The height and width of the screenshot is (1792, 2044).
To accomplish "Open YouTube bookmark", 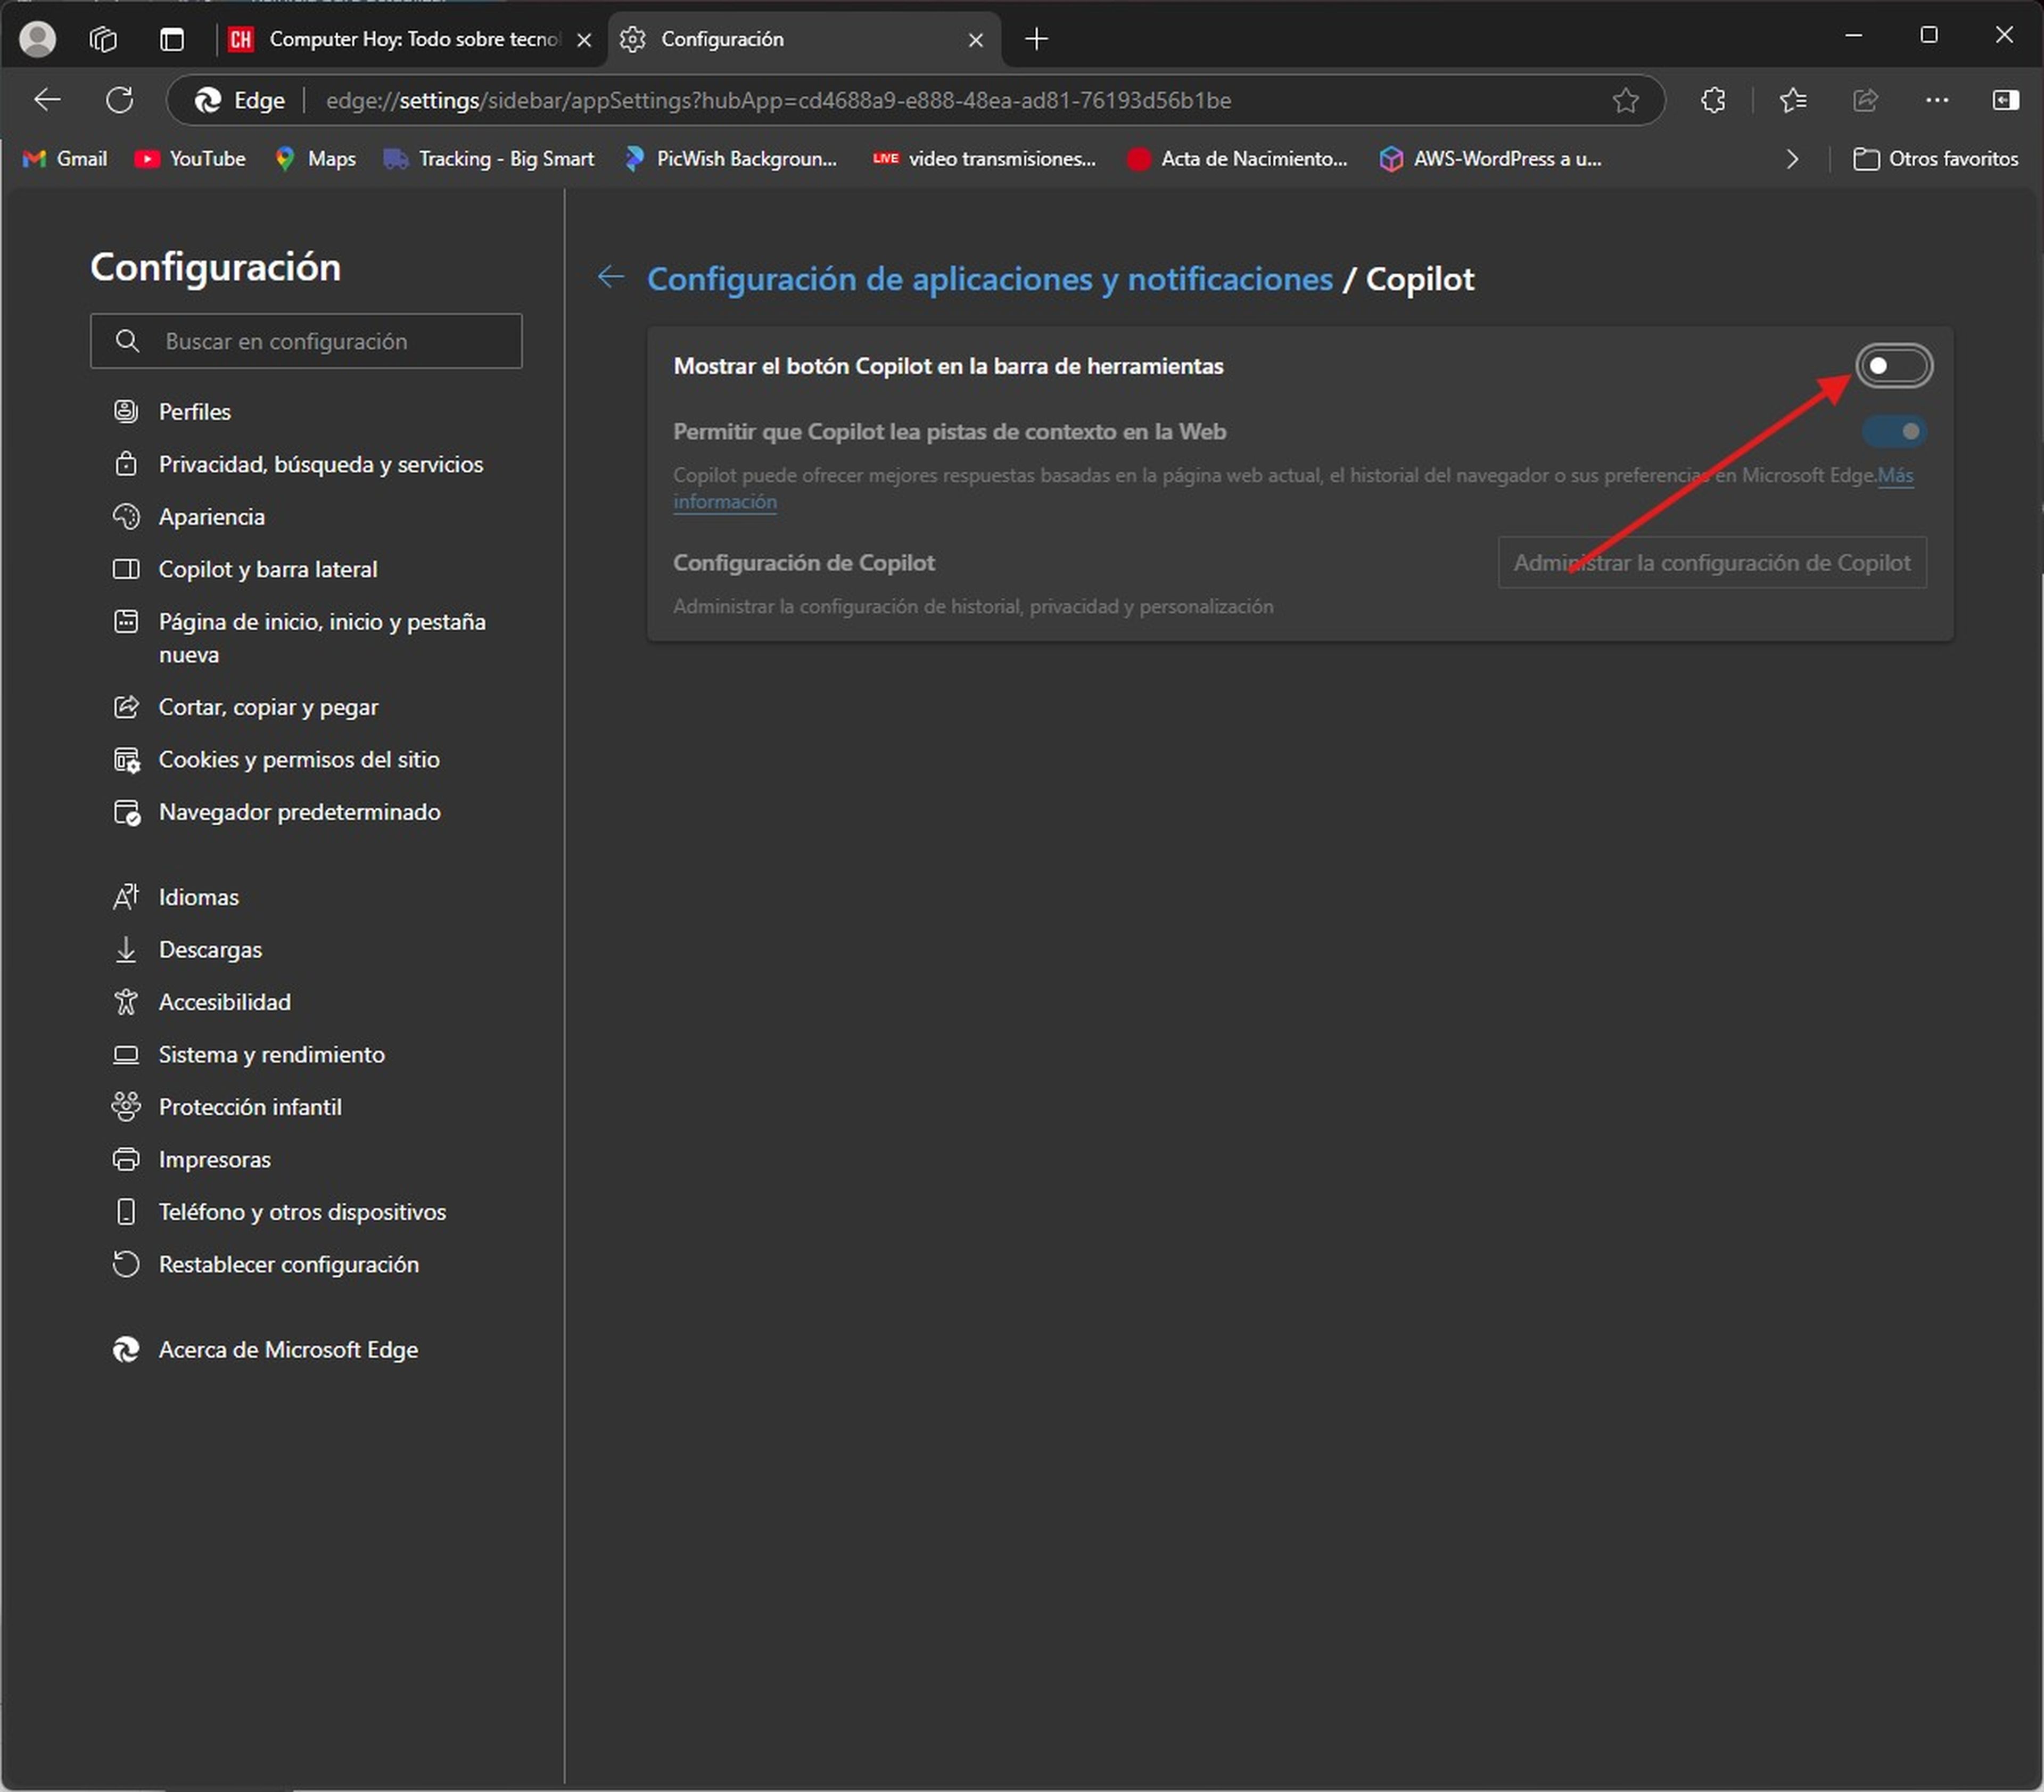I will 190,159.
